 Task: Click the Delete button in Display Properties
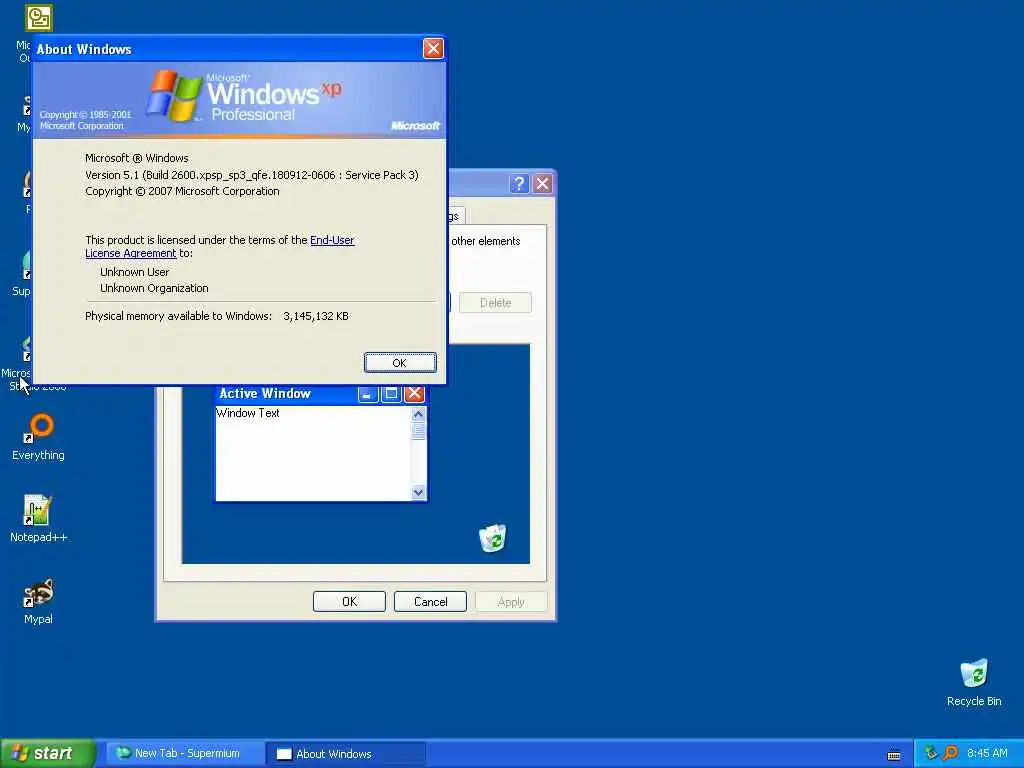point(495,302)
